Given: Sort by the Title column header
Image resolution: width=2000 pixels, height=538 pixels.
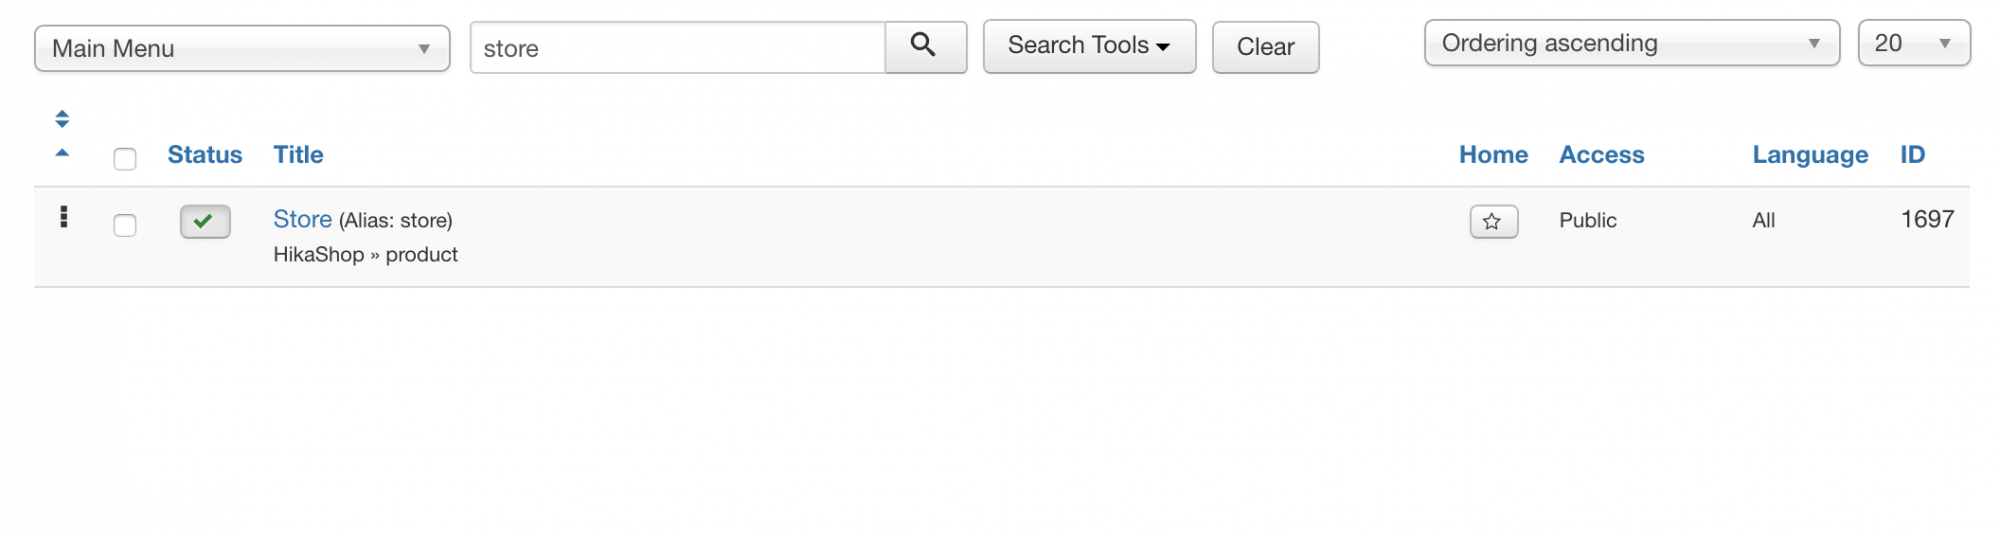Looking at the screenshot, I should pyautogui.click(x=298, y=155).
